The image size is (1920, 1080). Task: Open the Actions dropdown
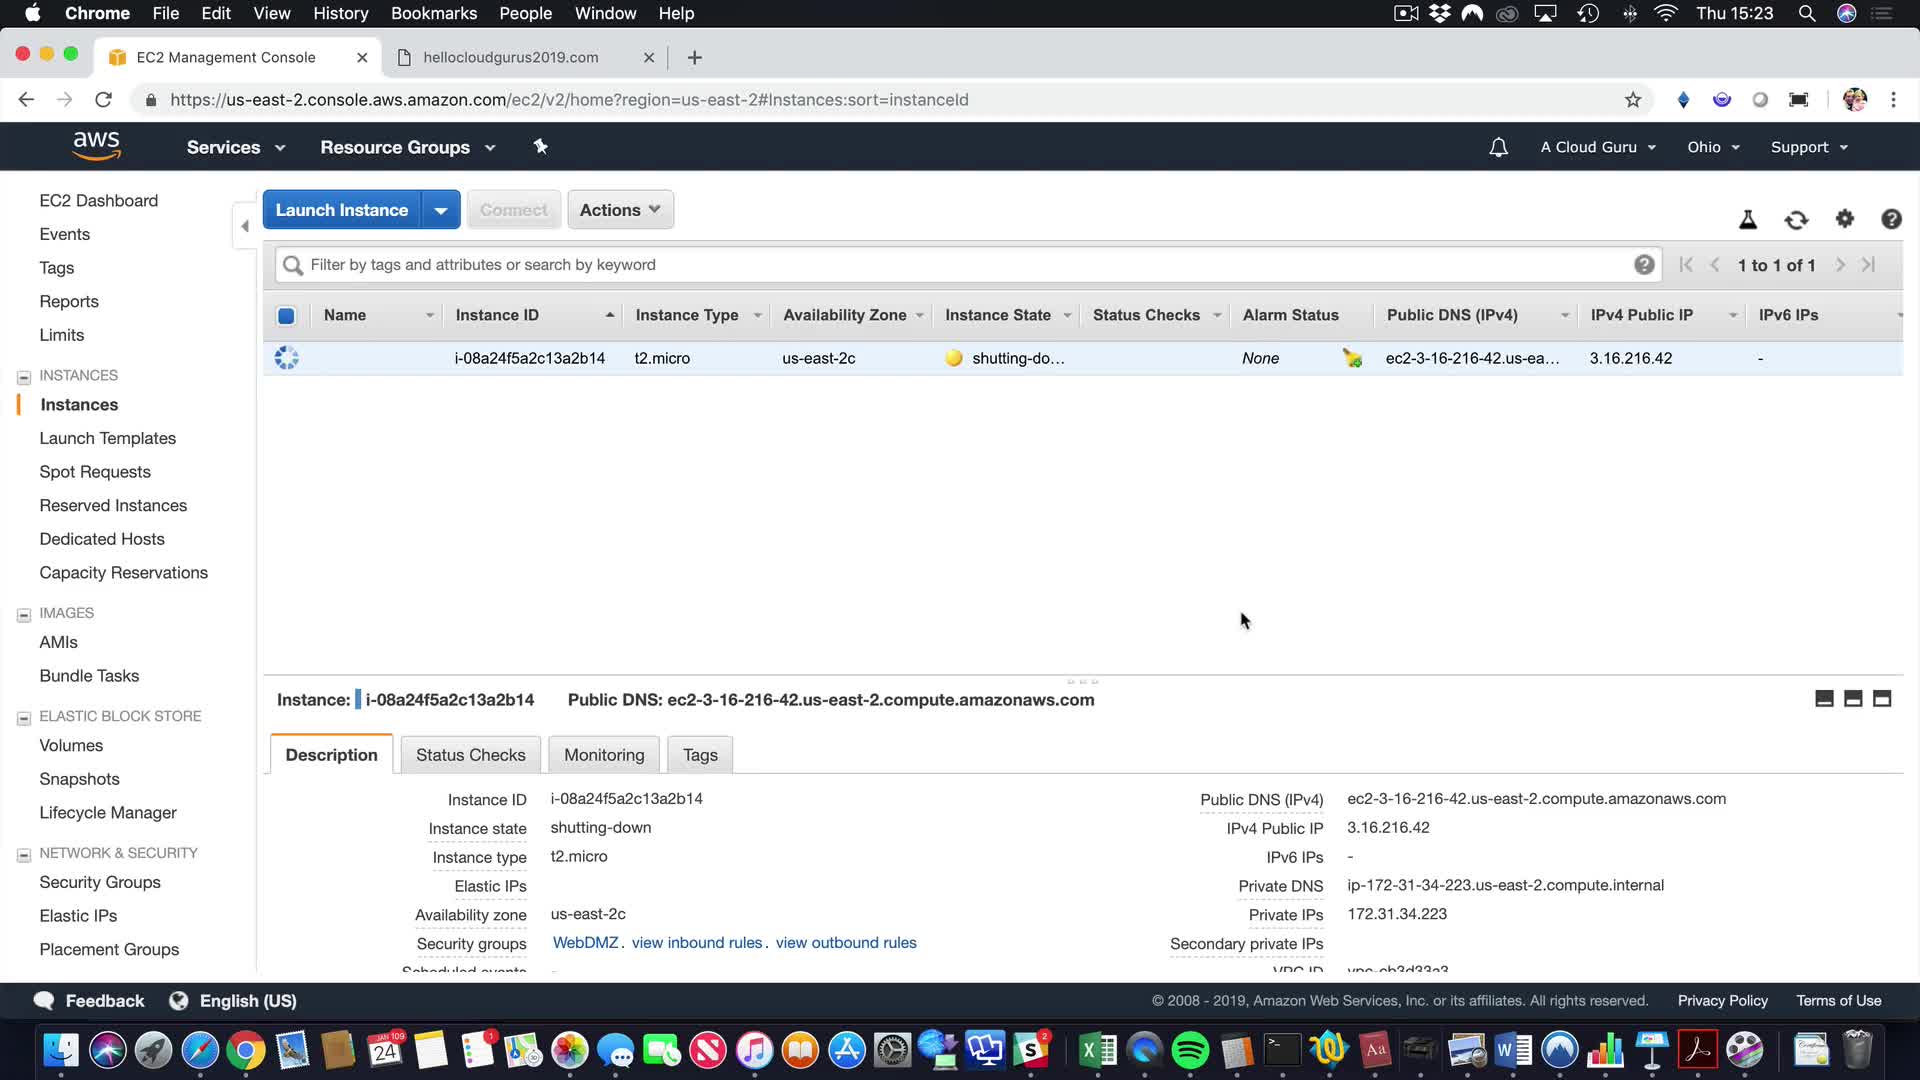[x=620, y=210]
